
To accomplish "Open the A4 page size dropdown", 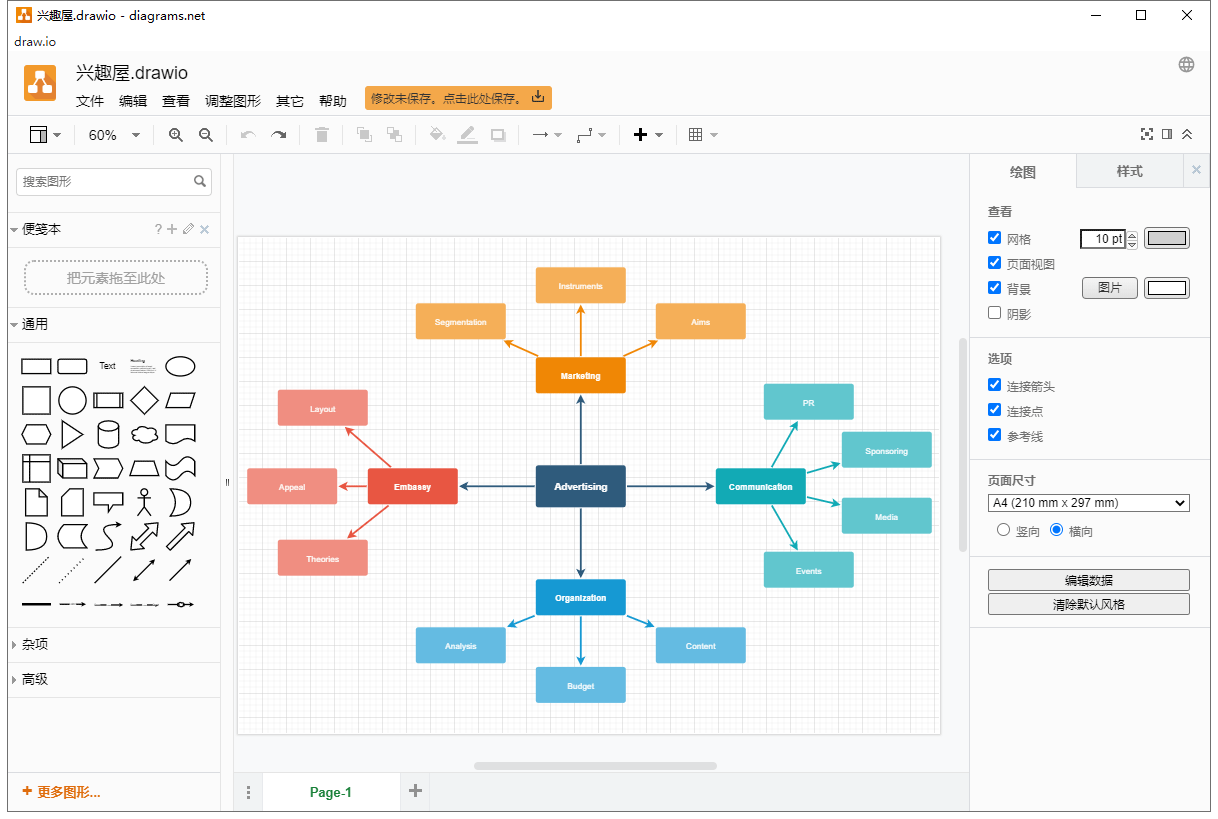I will click(1088, 503).
